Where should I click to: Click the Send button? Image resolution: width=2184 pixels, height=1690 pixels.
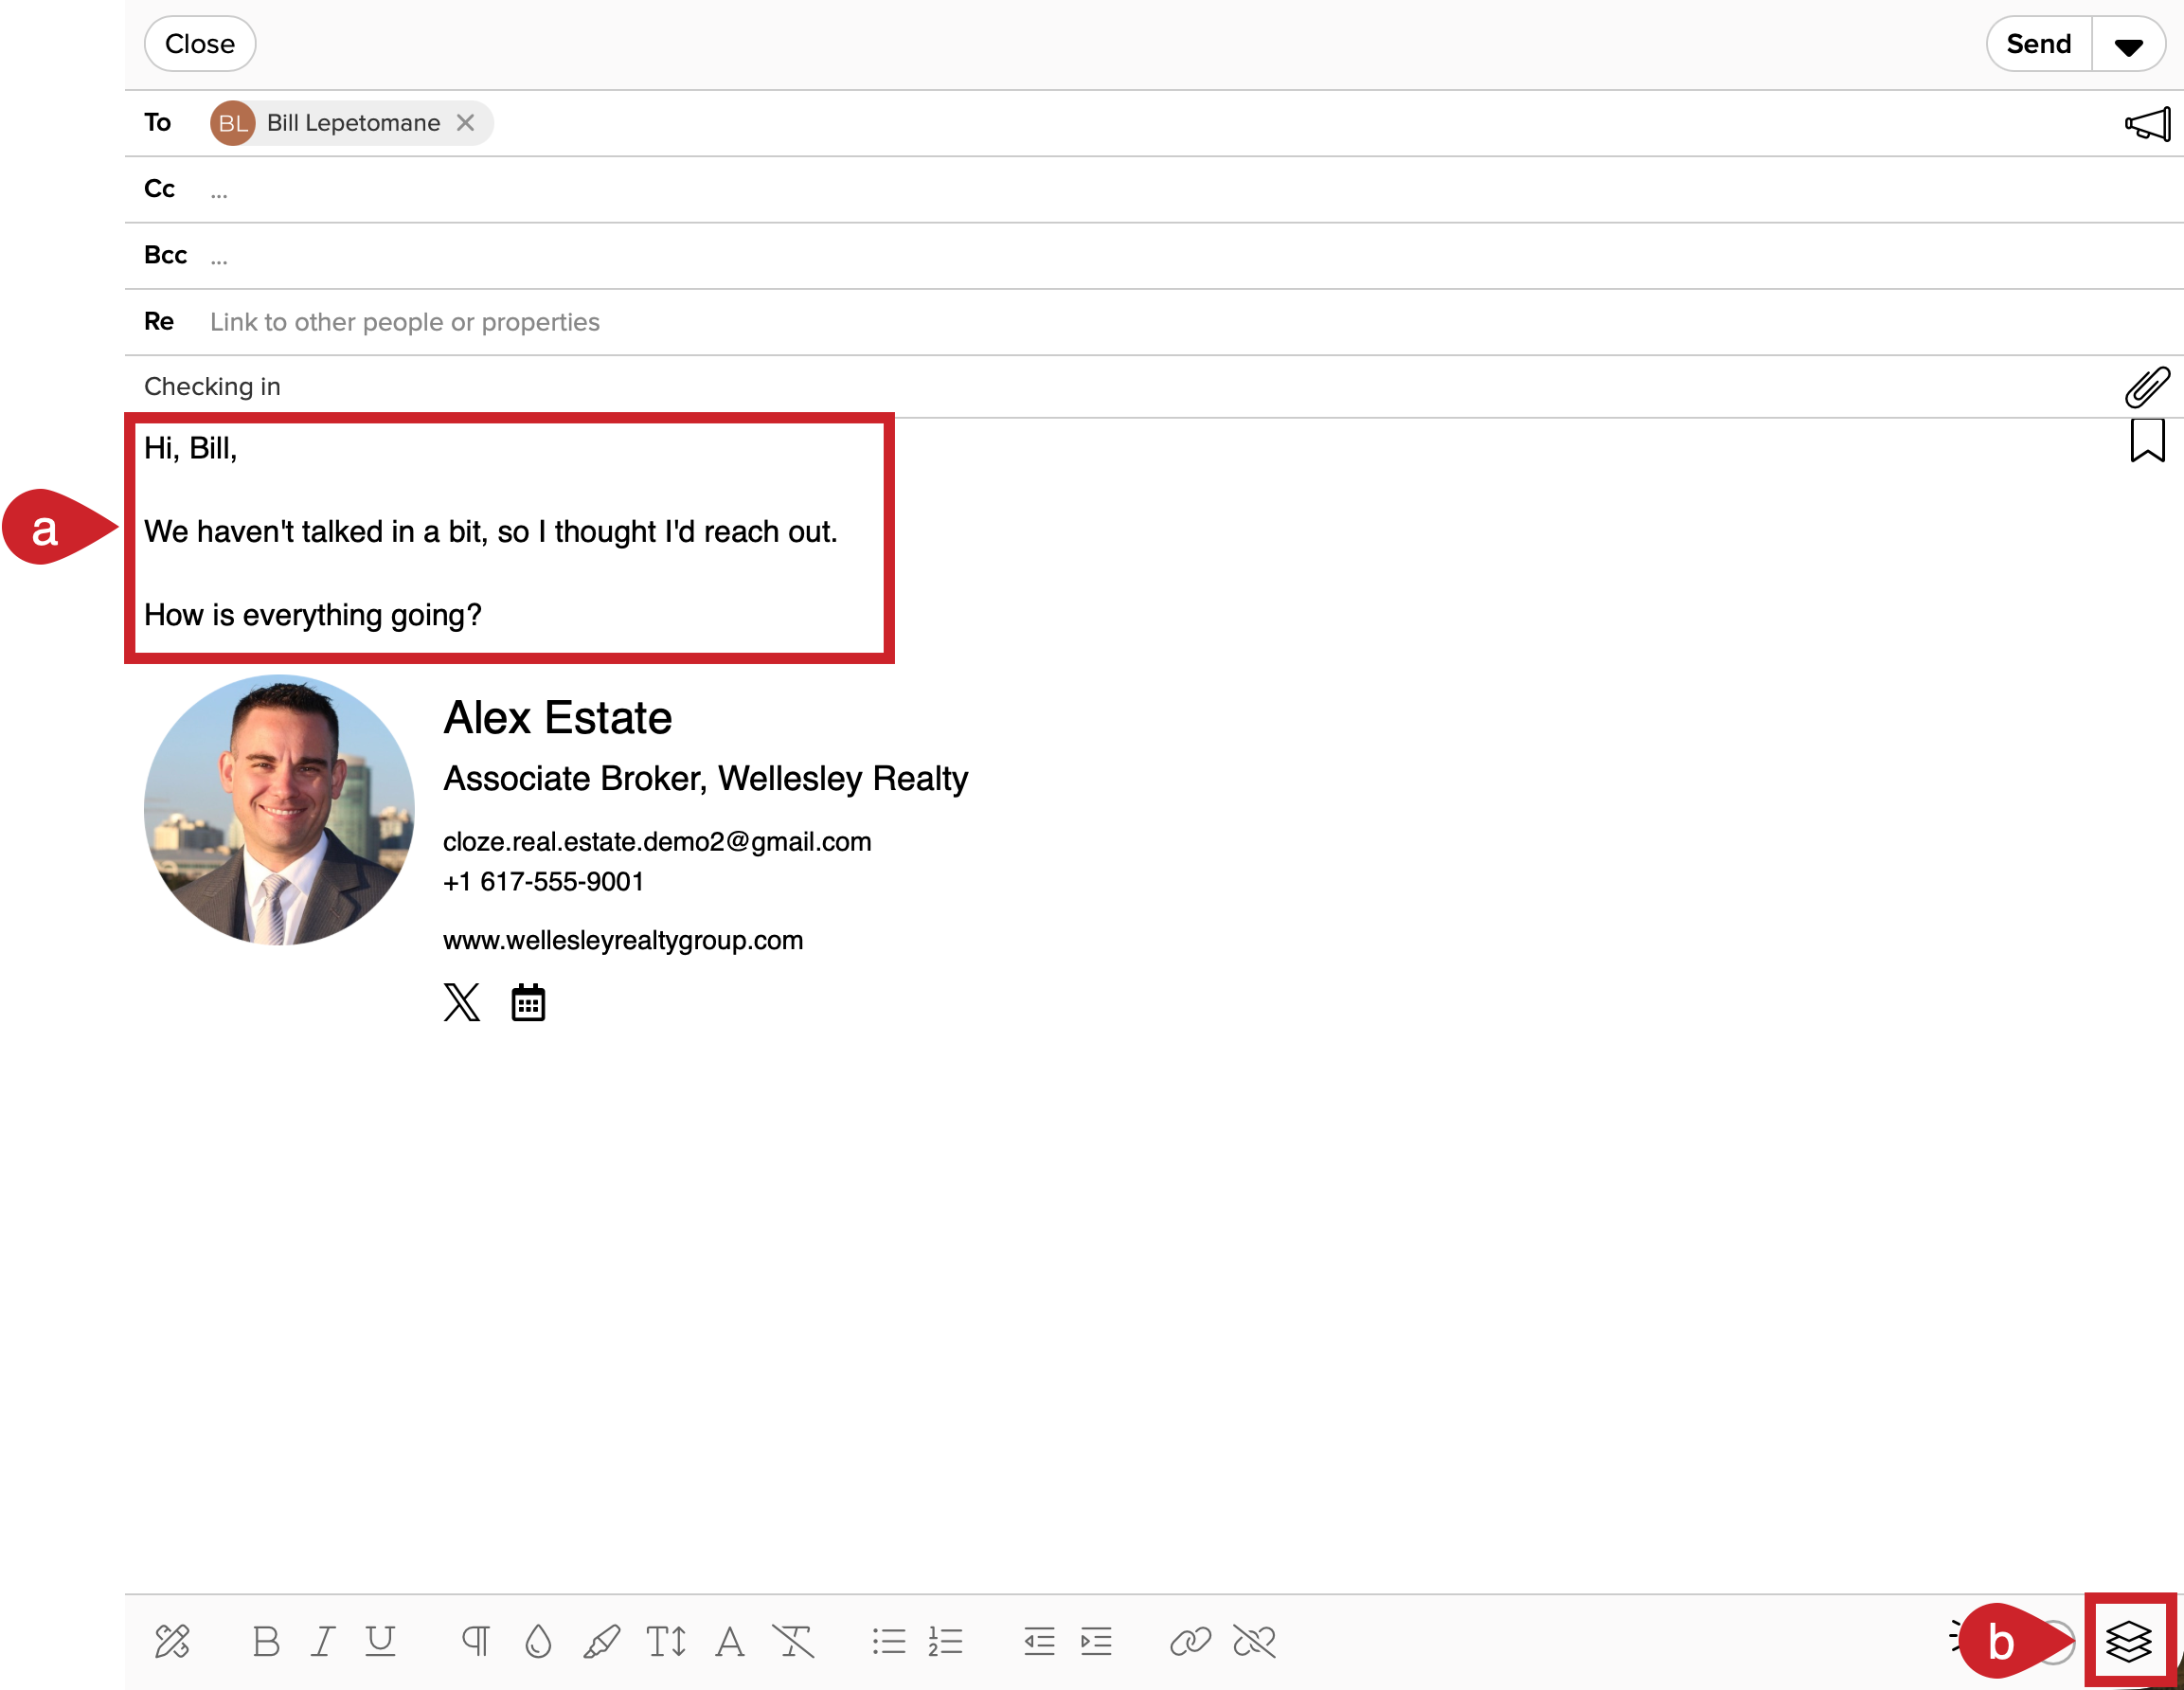(2038, 44)
